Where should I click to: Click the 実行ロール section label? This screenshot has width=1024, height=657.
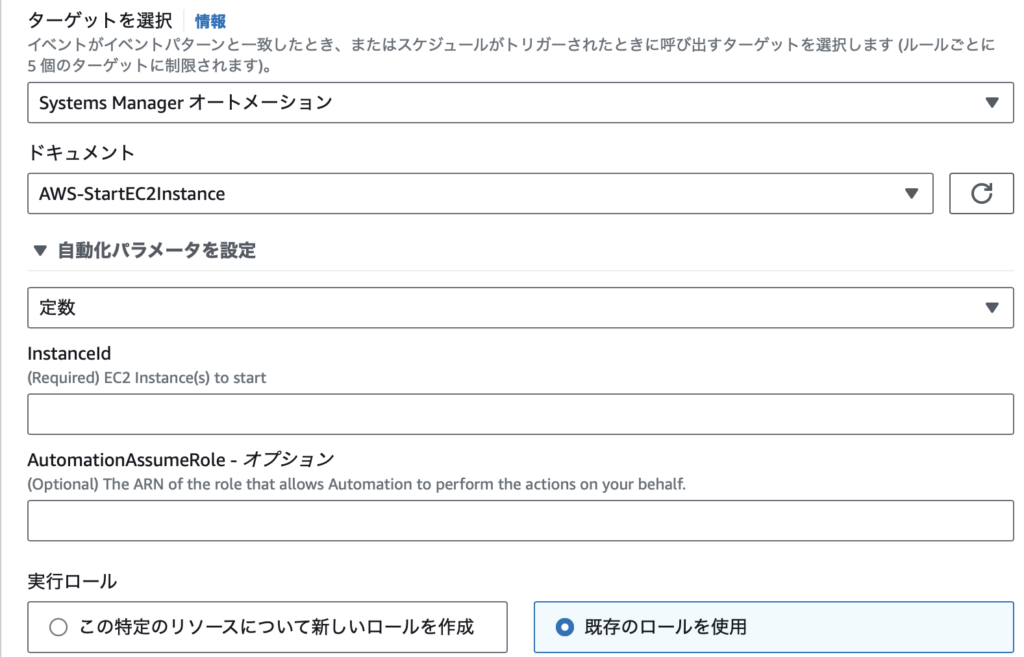(72, 581)
